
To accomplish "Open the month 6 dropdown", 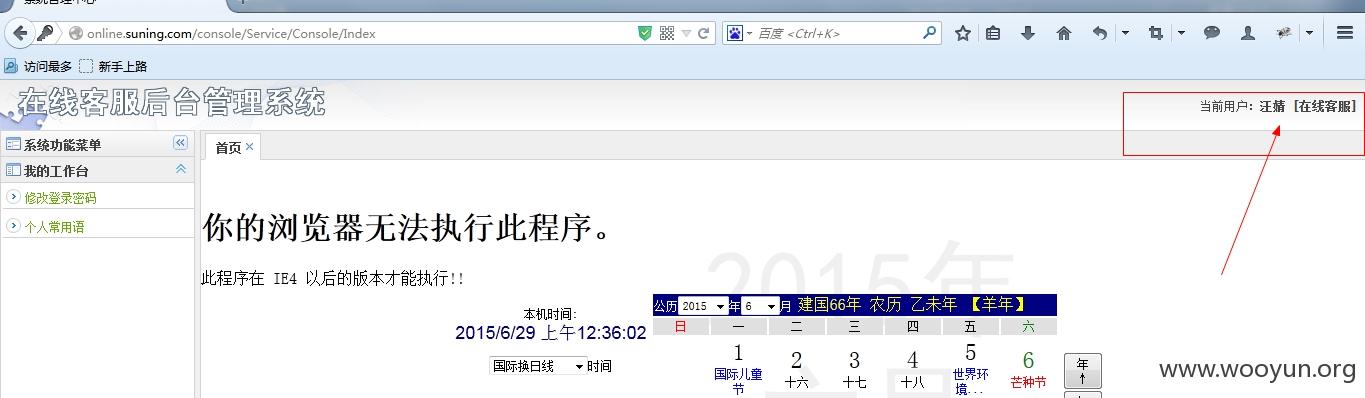I will pos(759,306).
